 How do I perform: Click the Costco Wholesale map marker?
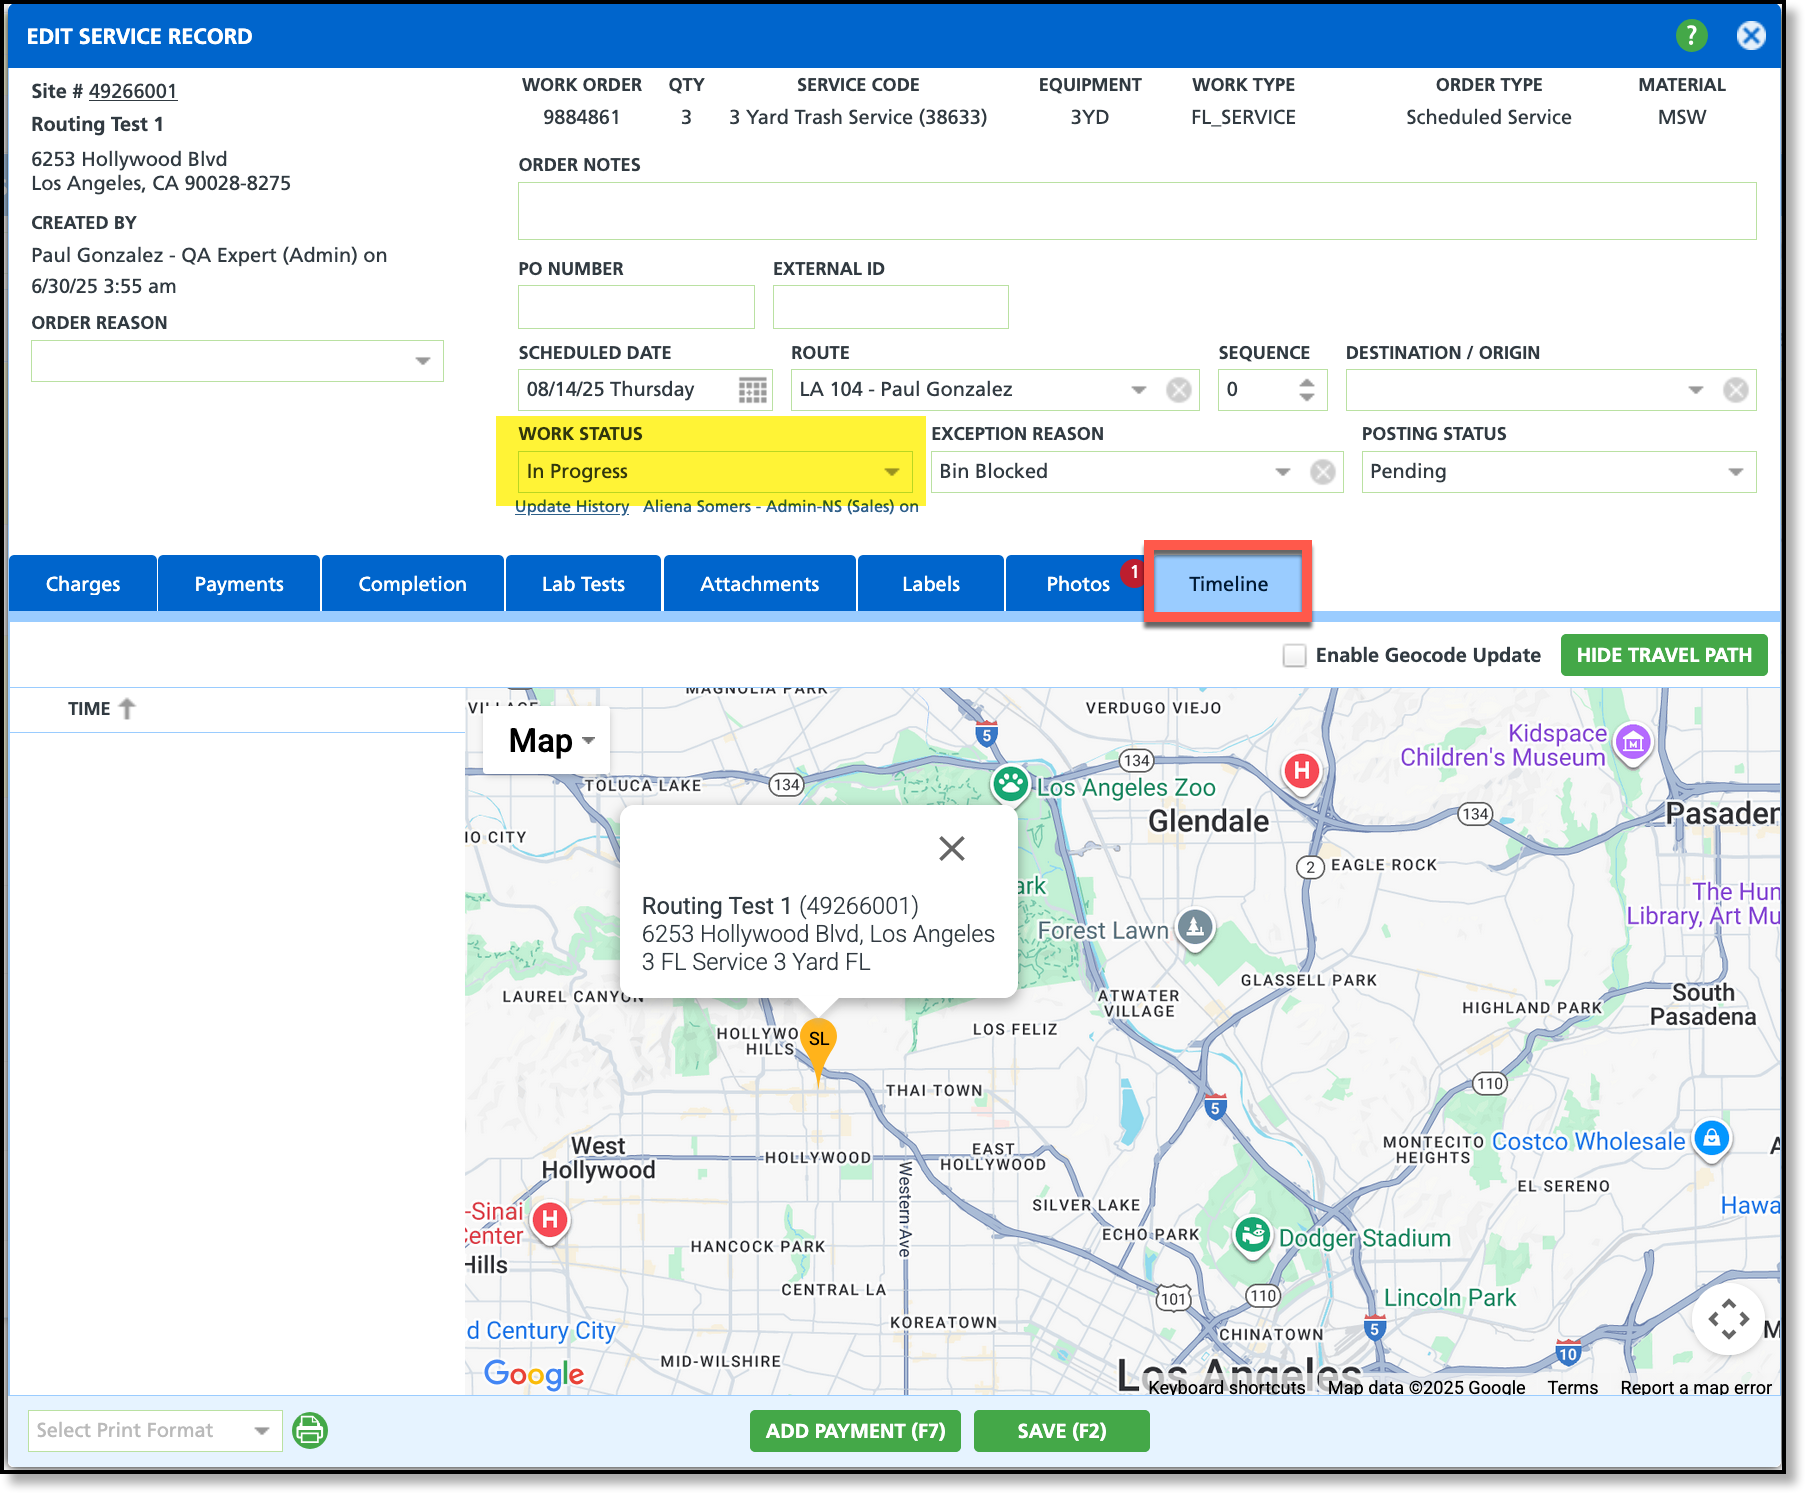coord(1712,1139)
